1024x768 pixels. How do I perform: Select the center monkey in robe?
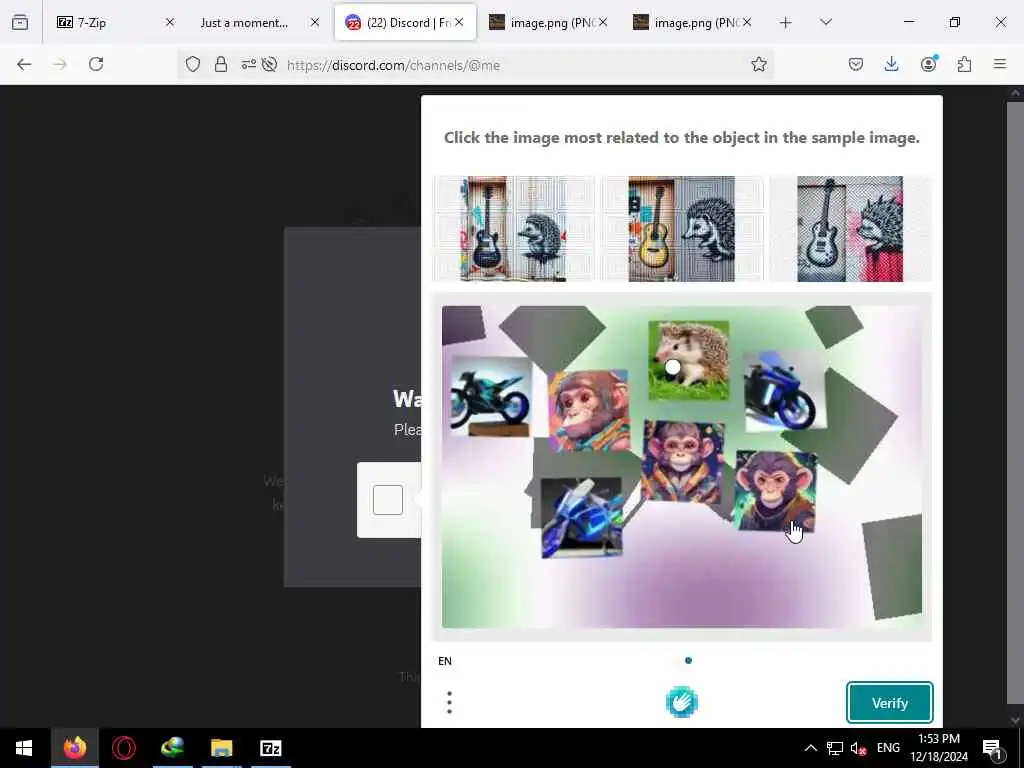pyautogui.click(x=683, y=462)
